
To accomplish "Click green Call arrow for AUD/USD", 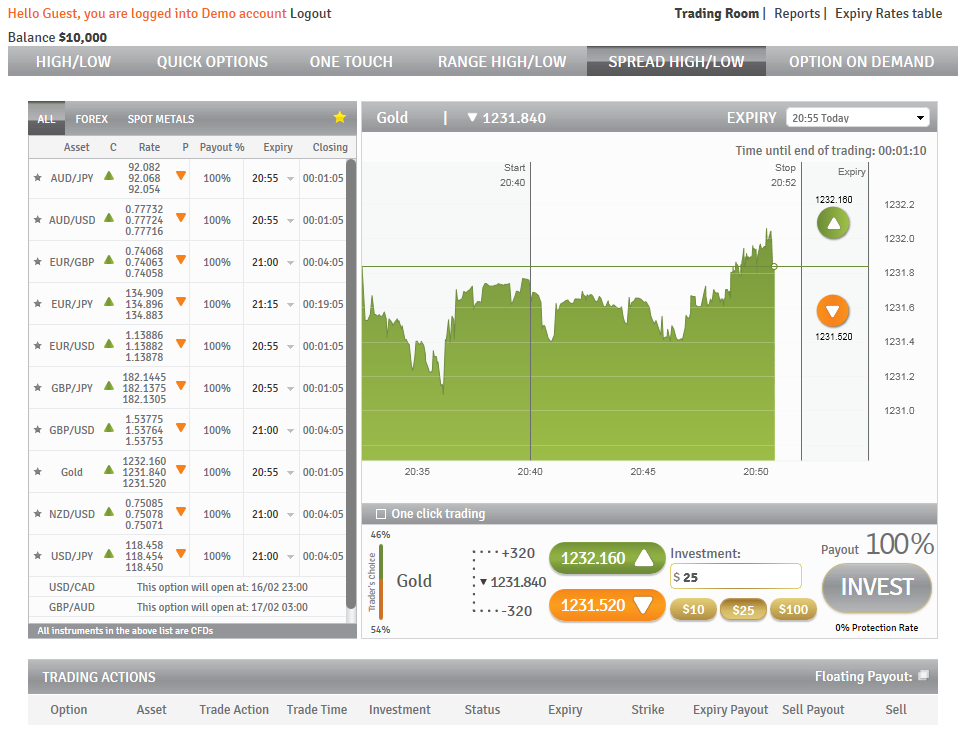I will pyautogui.click(x=109, y=218).
